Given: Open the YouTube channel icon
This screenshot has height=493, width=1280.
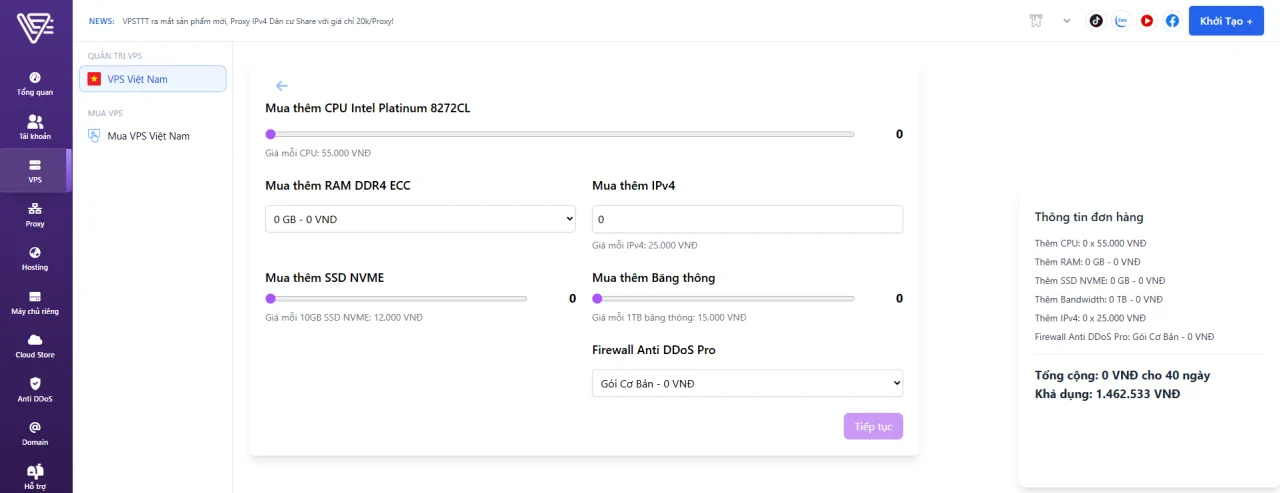Looking at the screenshot, I should 1147,20.
